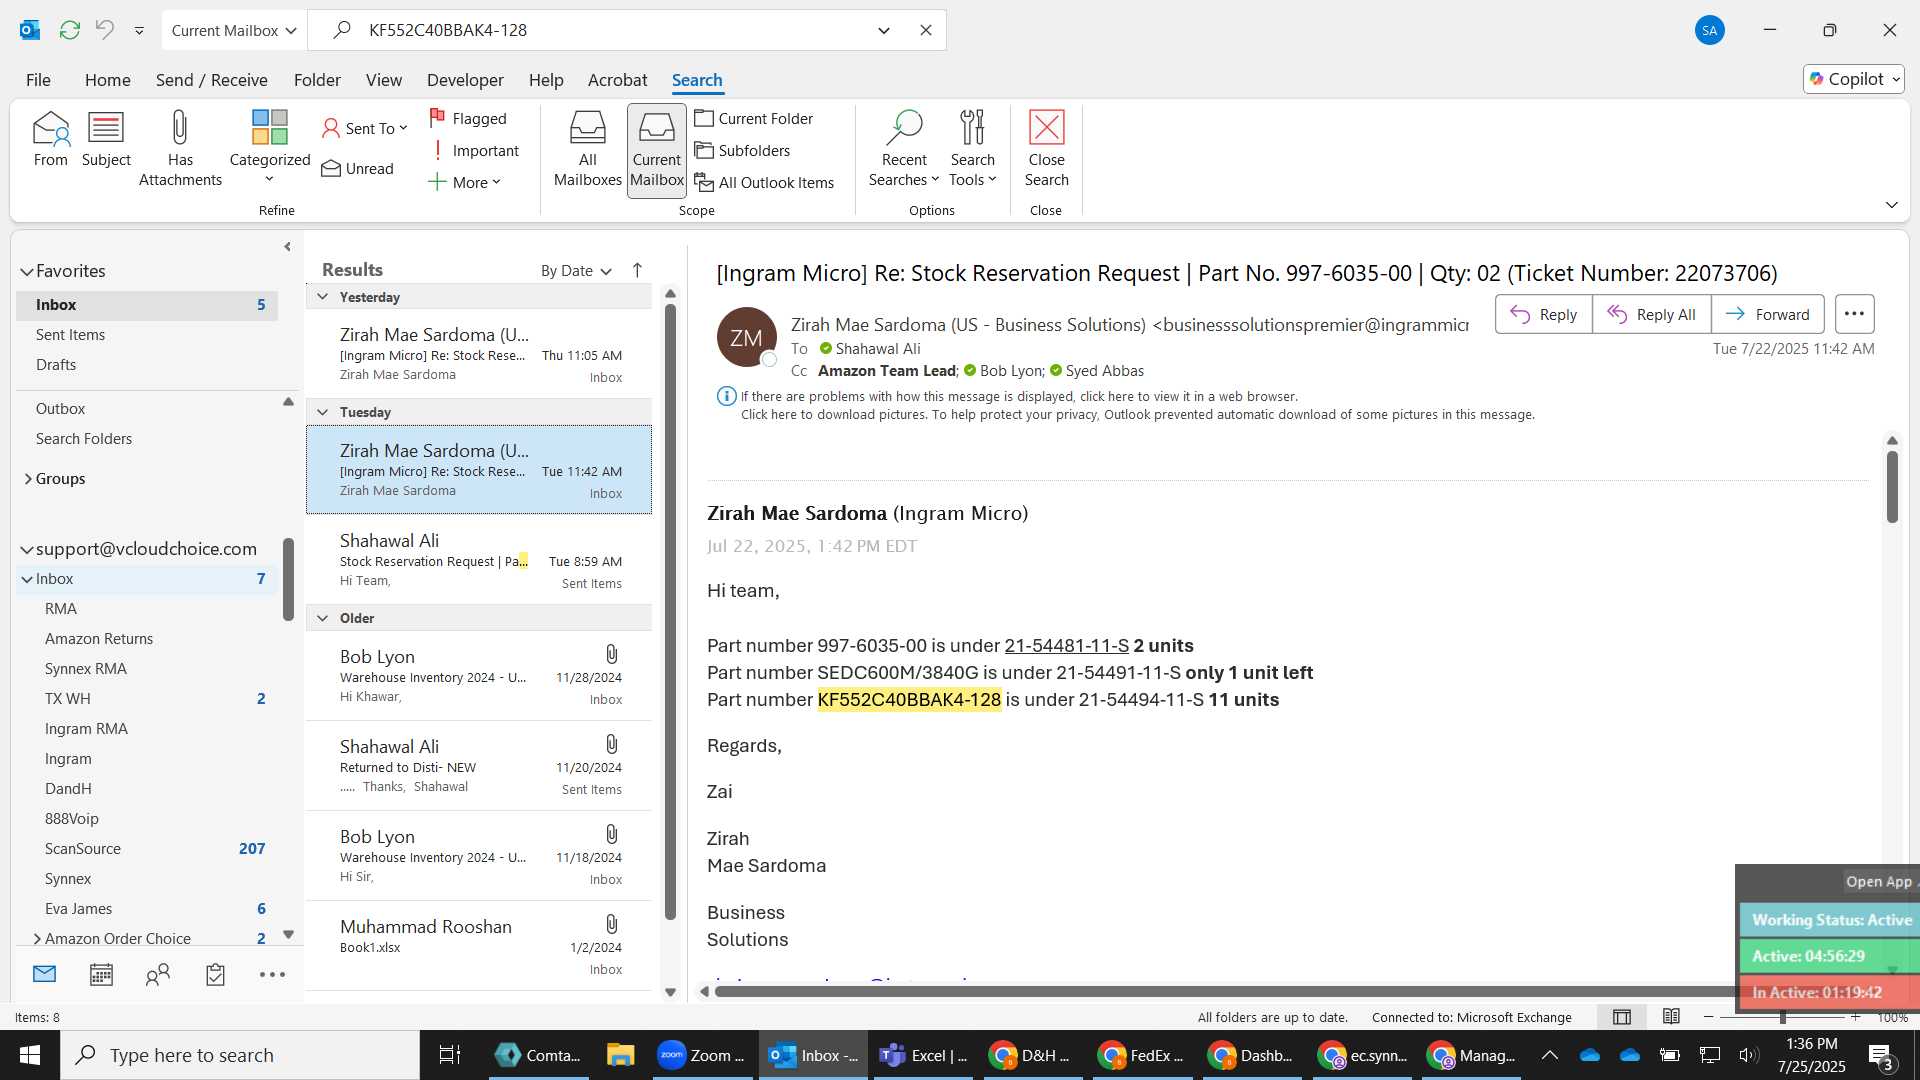
Task: Open the Calendar view
Action: [x=101, y=974]
